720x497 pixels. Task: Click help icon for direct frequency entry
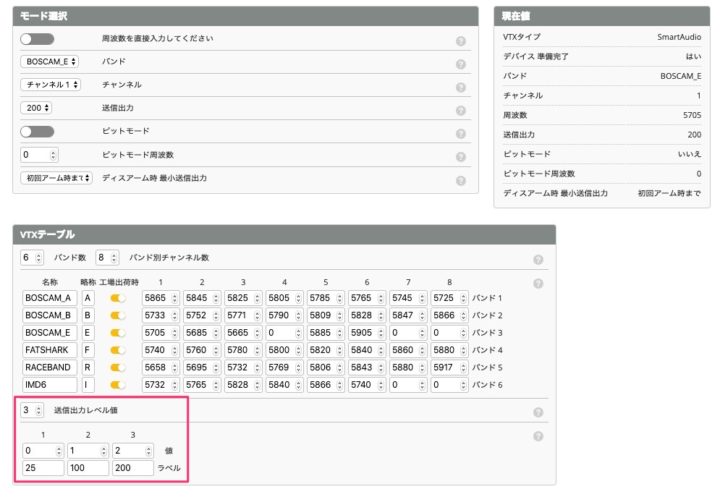coord(461,41)
